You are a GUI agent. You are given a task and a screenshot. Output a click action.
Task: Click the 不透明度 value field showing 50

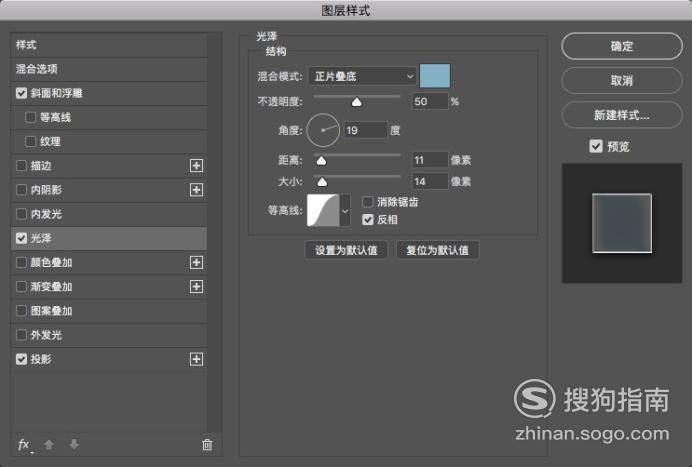430,102
